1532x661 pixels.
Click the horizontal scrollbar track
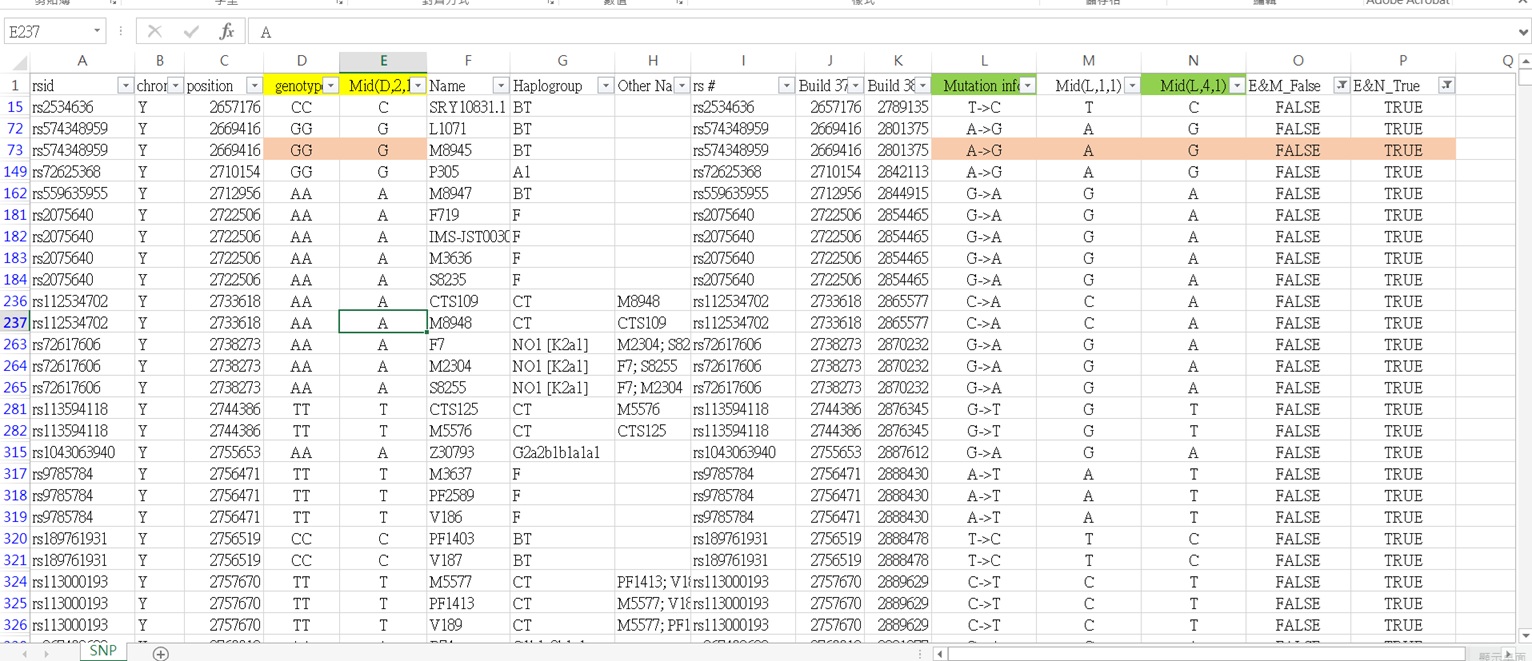tap(1220, 654)
